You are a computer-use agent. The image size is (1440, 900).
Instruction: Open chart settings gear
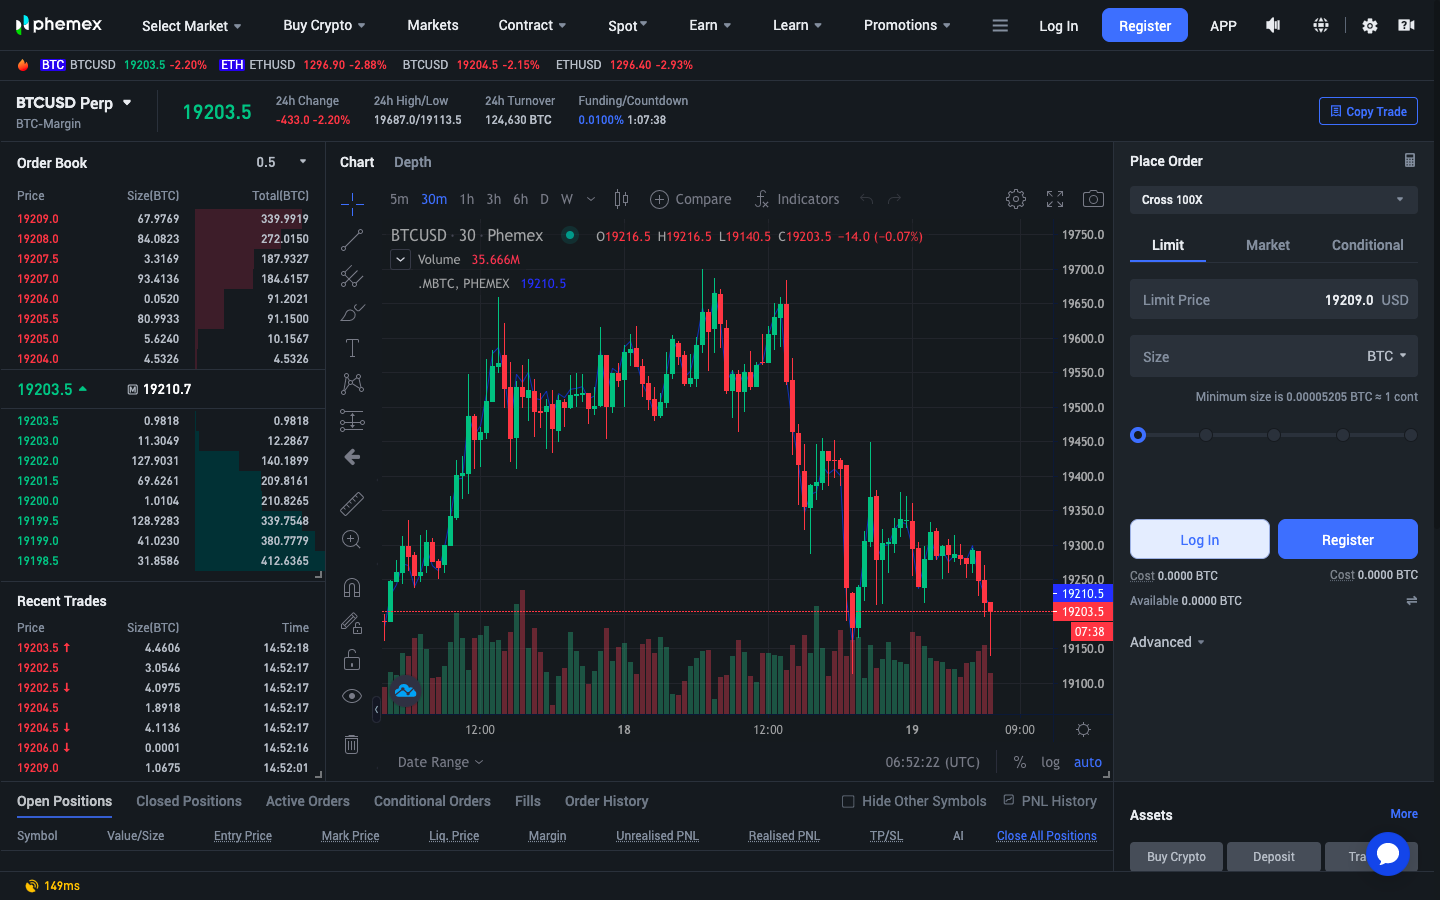pyautogui.click(x=1016, y=199)
